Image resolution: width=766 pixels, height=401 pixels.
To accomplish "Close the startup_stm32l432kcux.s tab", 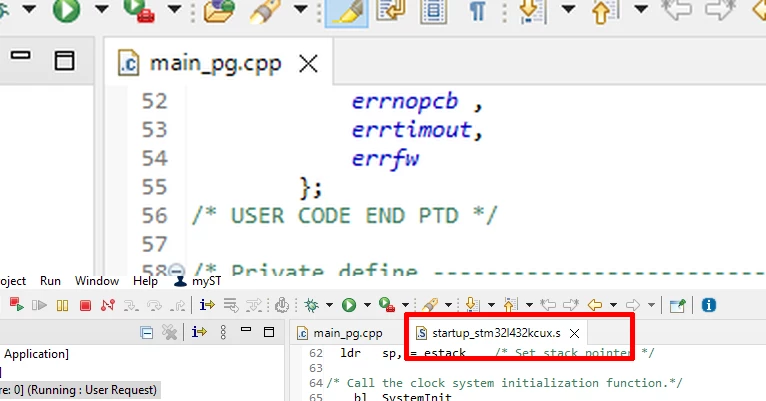I will (x=574, y=334).
